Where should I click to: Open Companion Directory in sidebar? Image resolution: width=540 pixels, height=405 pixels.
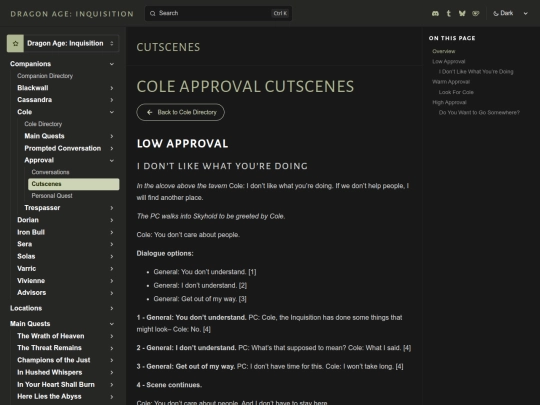[x=45, y=76]
